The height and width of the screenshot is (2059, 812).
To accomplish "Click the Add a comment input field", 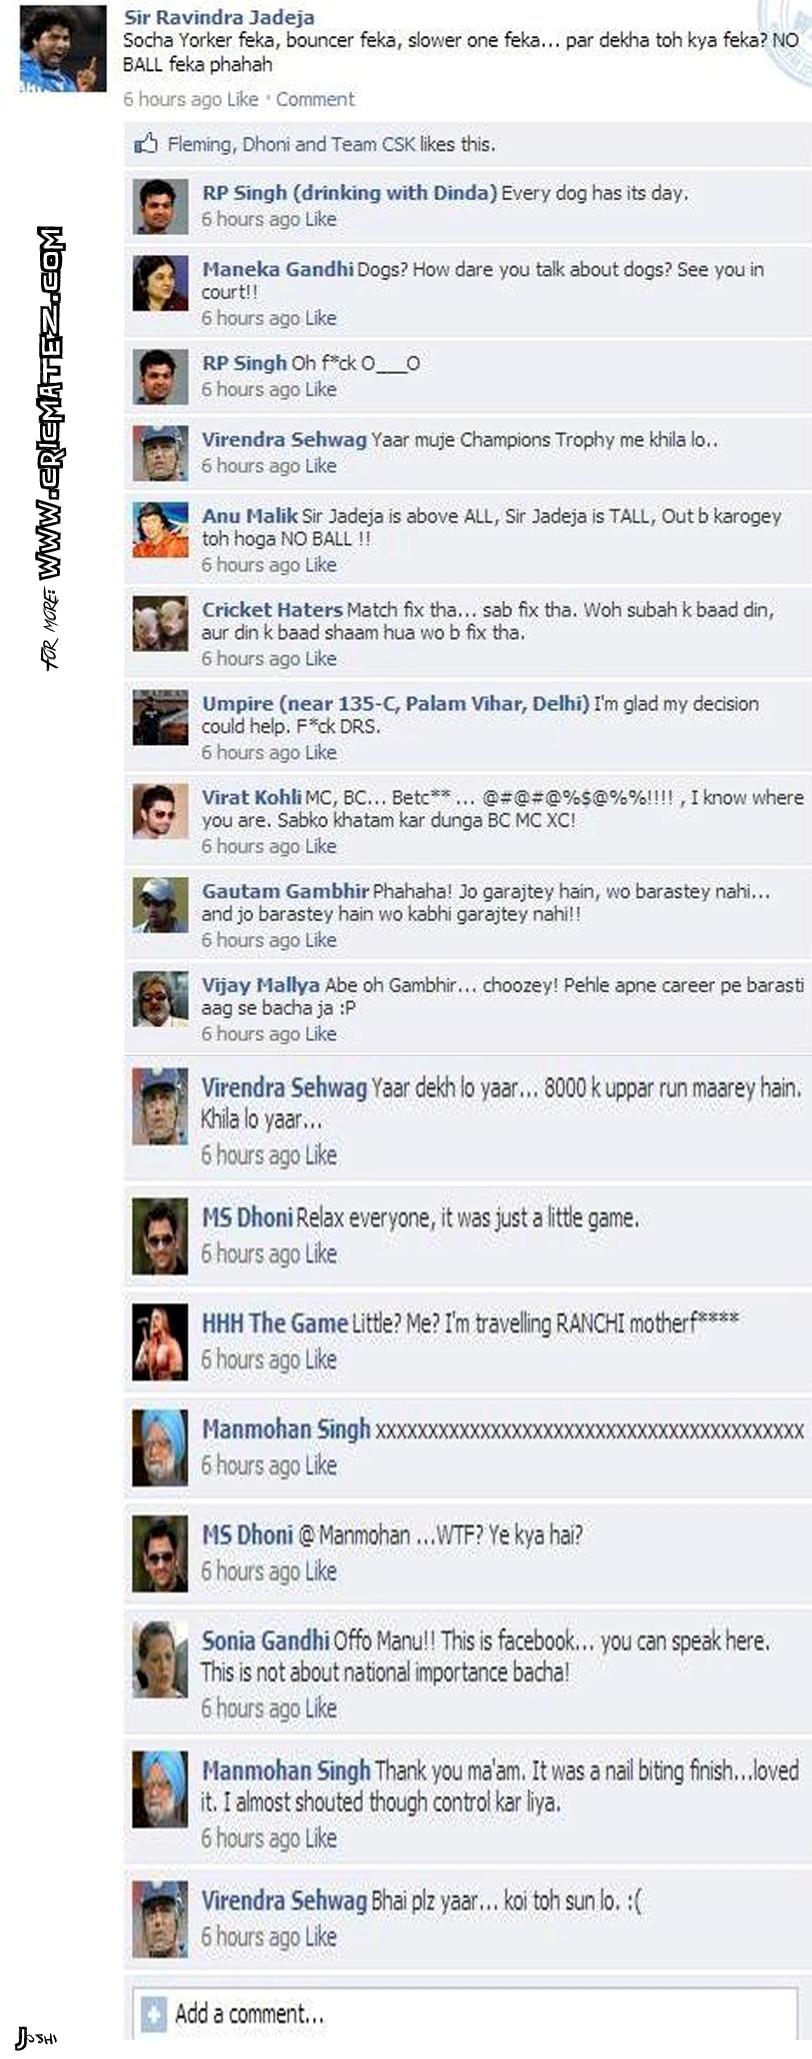I will point(465,2014).
